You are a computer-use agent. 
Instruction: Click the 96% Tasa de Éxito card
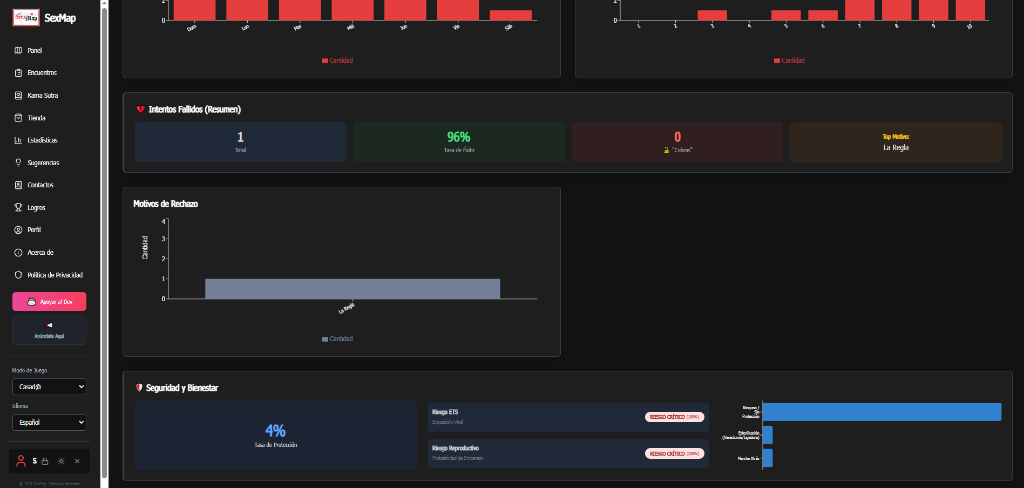[x=458, y=142]
